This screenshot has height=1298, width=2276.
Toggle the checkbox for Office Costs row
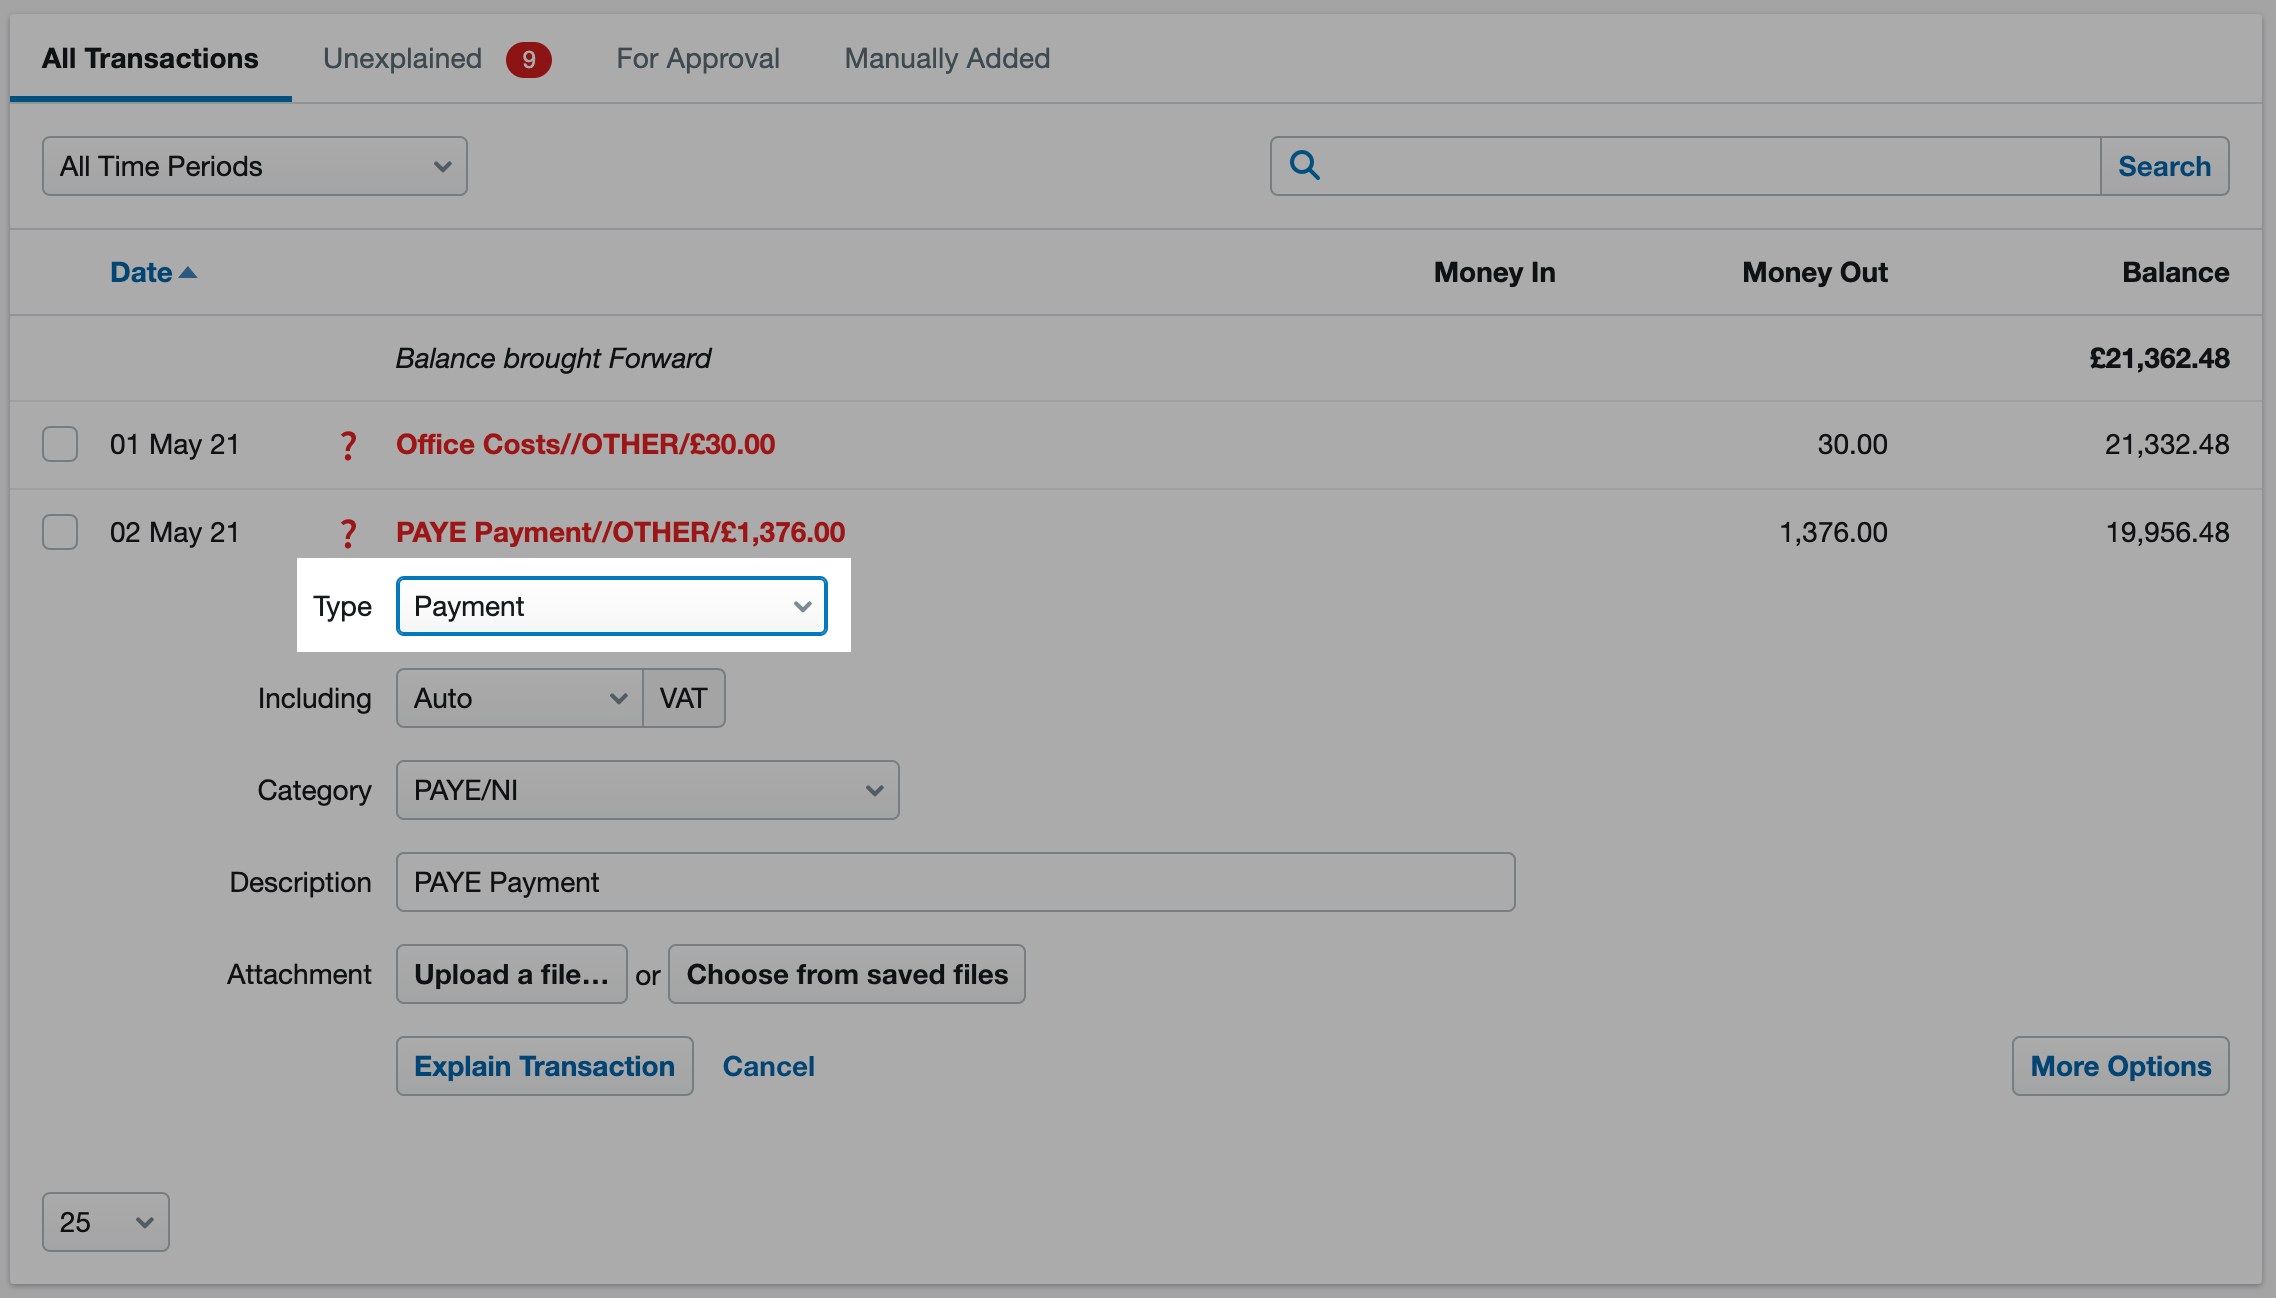[59, 443]
